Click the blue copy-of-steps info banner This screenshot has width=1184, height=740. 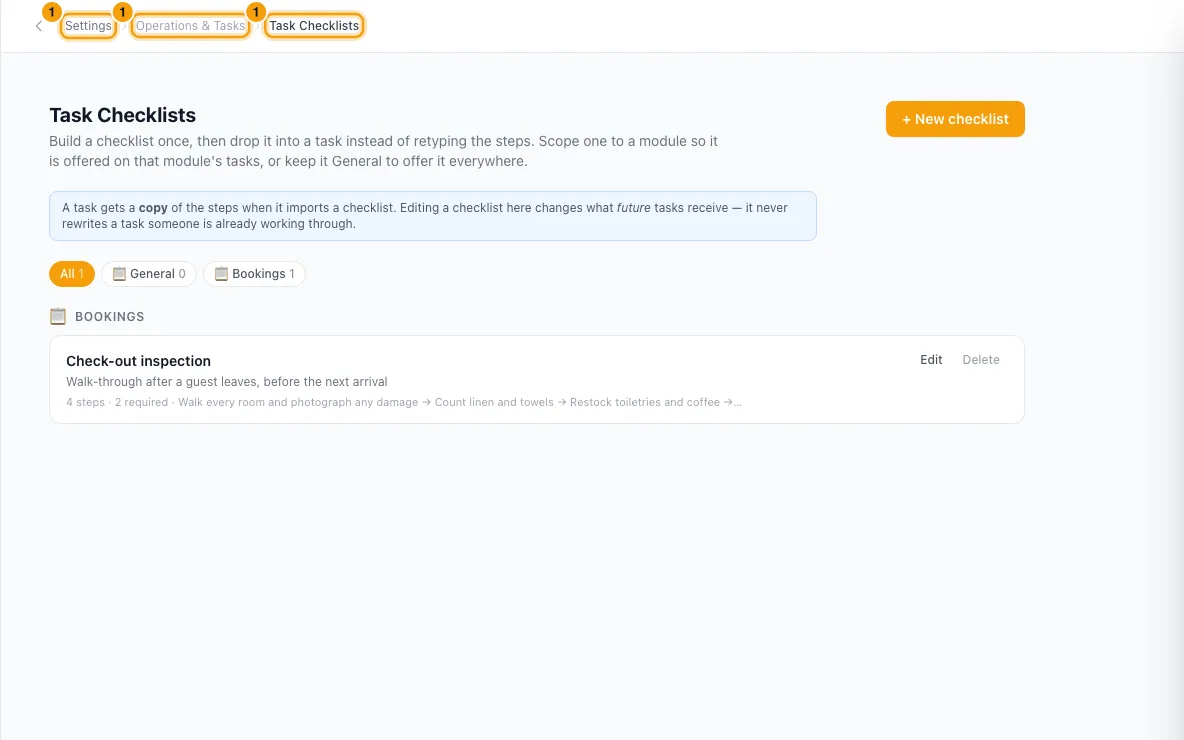[x=433, y=216]
